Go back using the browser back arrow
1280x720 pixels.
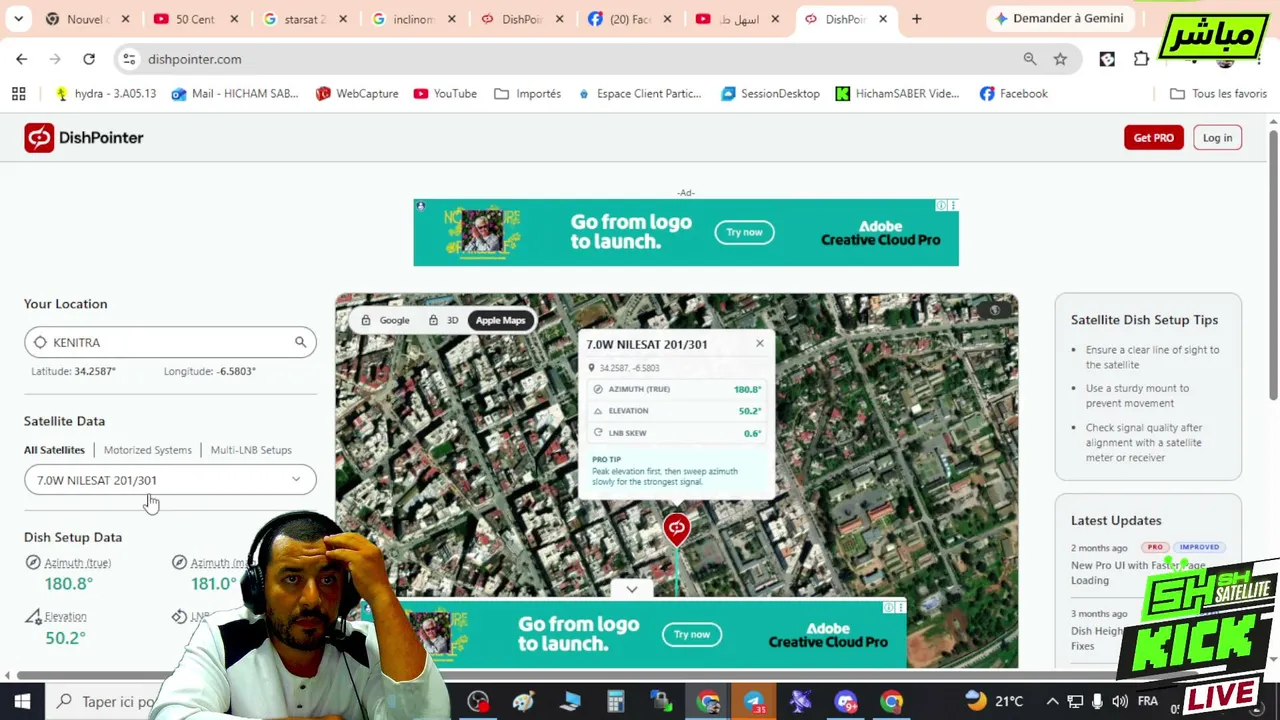coord(22,59)
